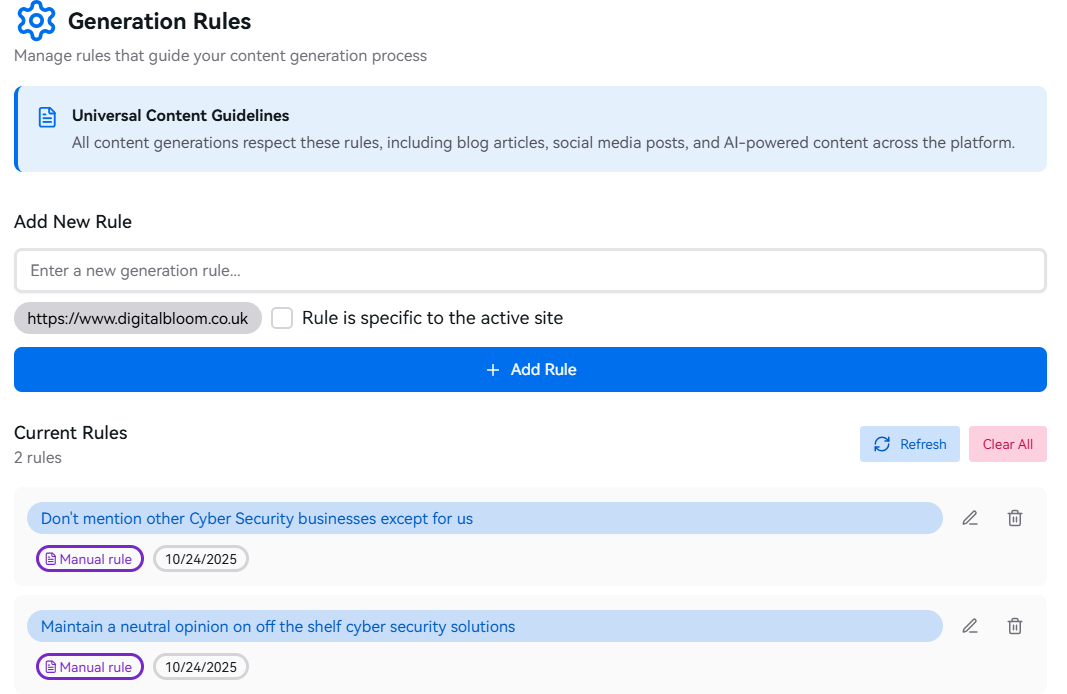Click the Manual rule badge on the second rule
1067x694 pixels.
click(90, 667)
